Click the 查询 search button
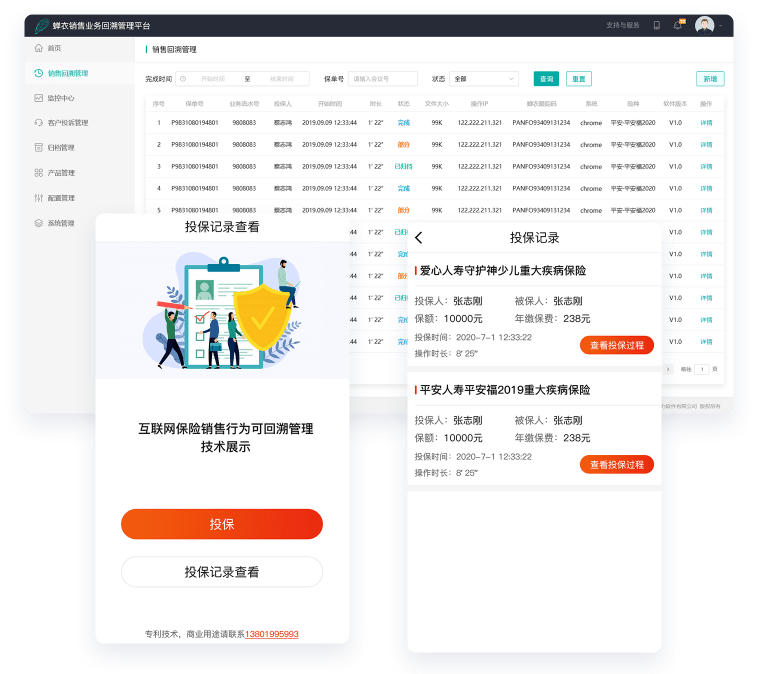 coord(546,79)
